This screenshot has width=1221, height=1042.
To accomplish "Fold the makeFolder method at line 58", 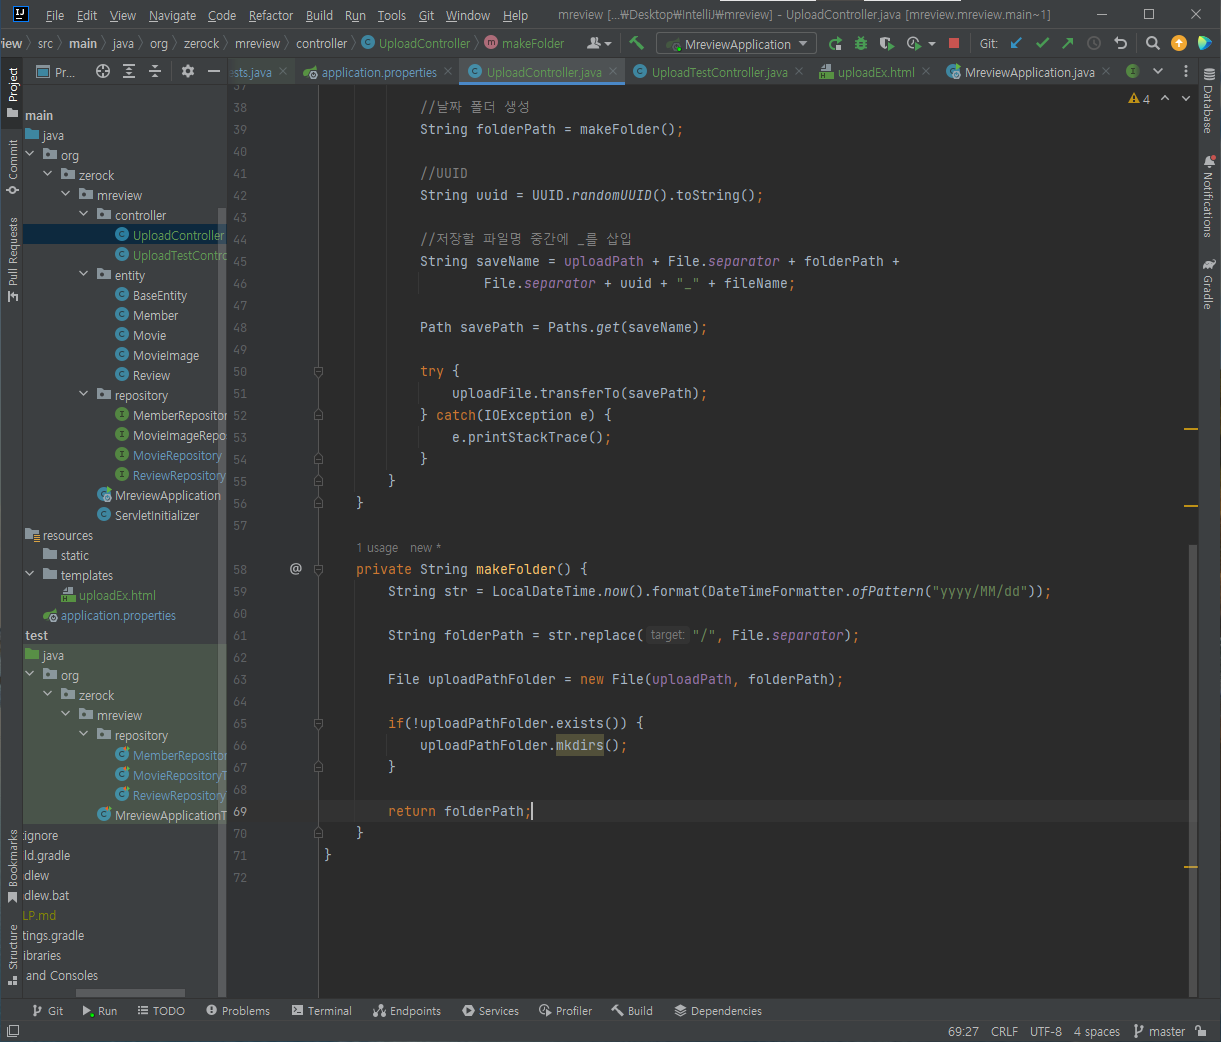I will (x=318, y=569).
